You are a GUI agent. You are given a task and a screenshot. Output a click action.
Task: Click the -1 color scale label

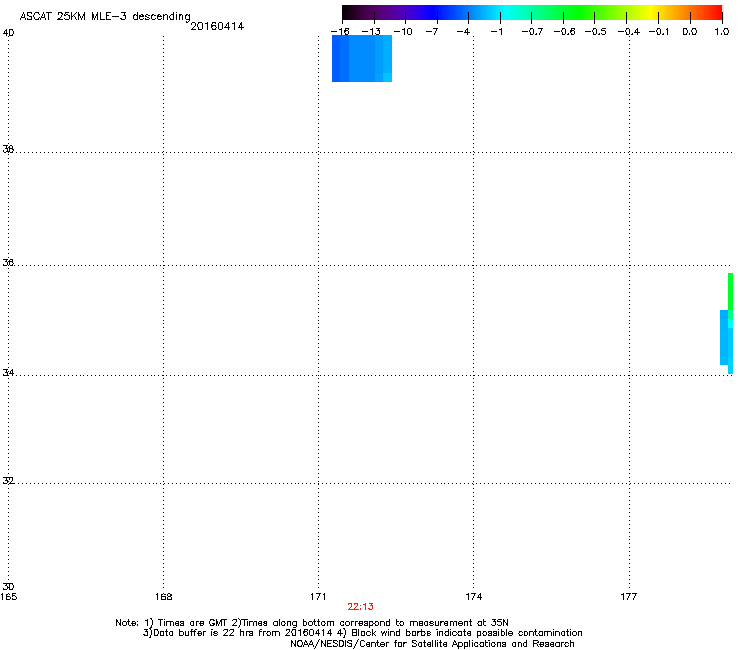click(496, 32)
